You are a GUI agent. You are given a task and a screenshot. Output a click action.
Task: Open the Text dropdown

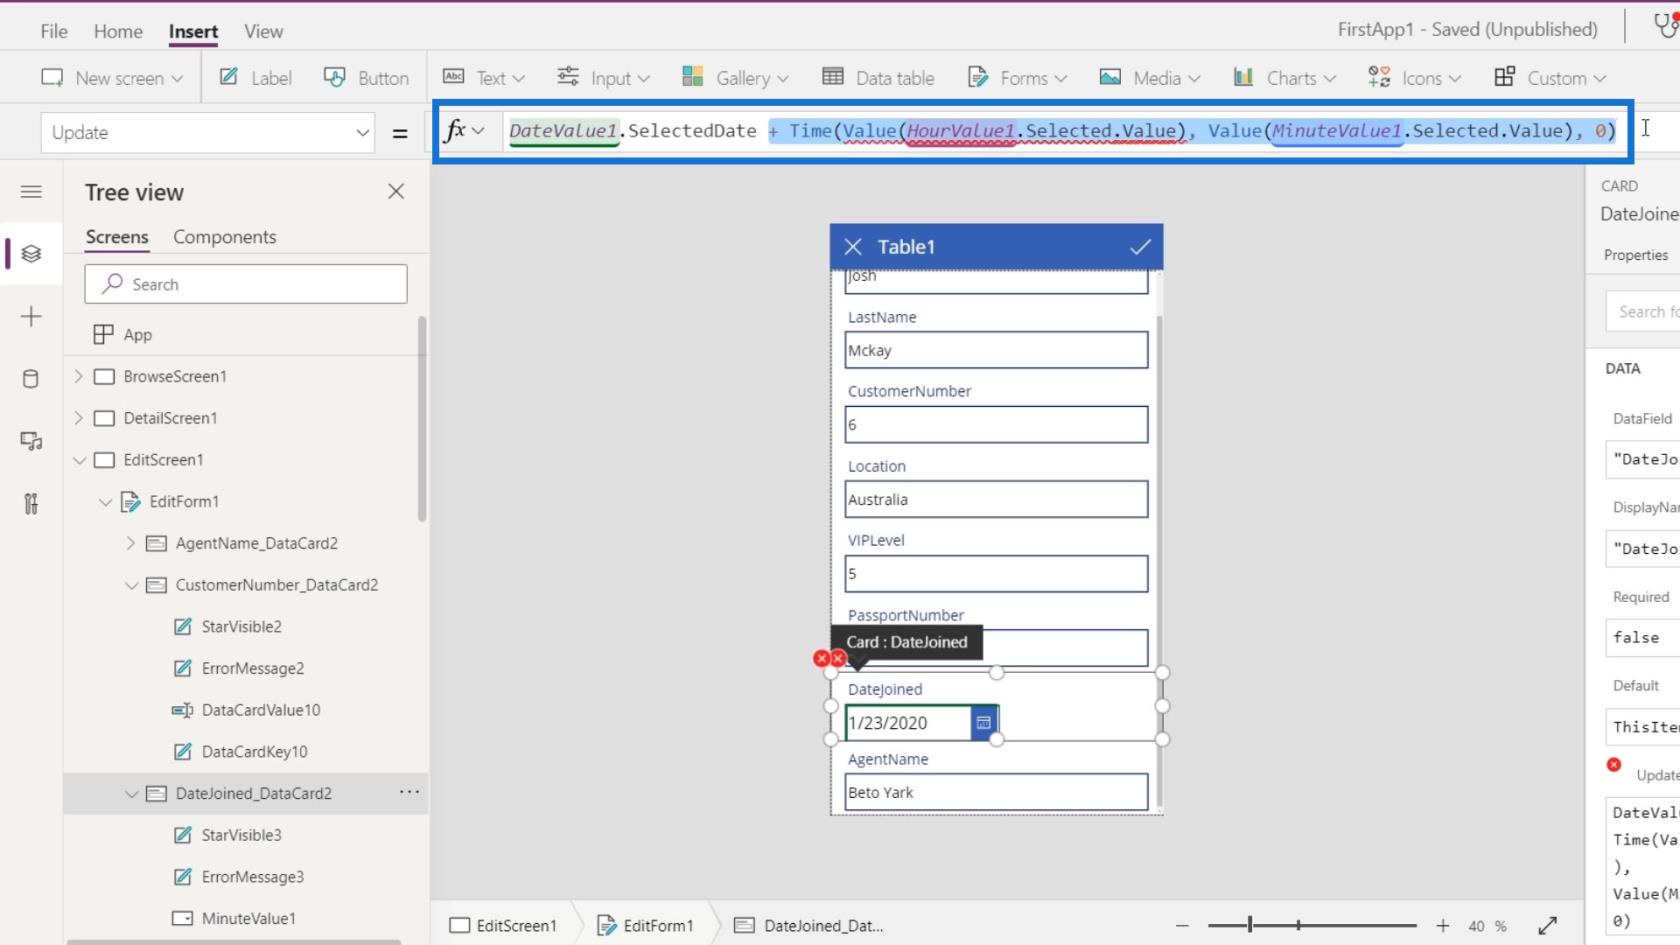[x=484, y=78]
